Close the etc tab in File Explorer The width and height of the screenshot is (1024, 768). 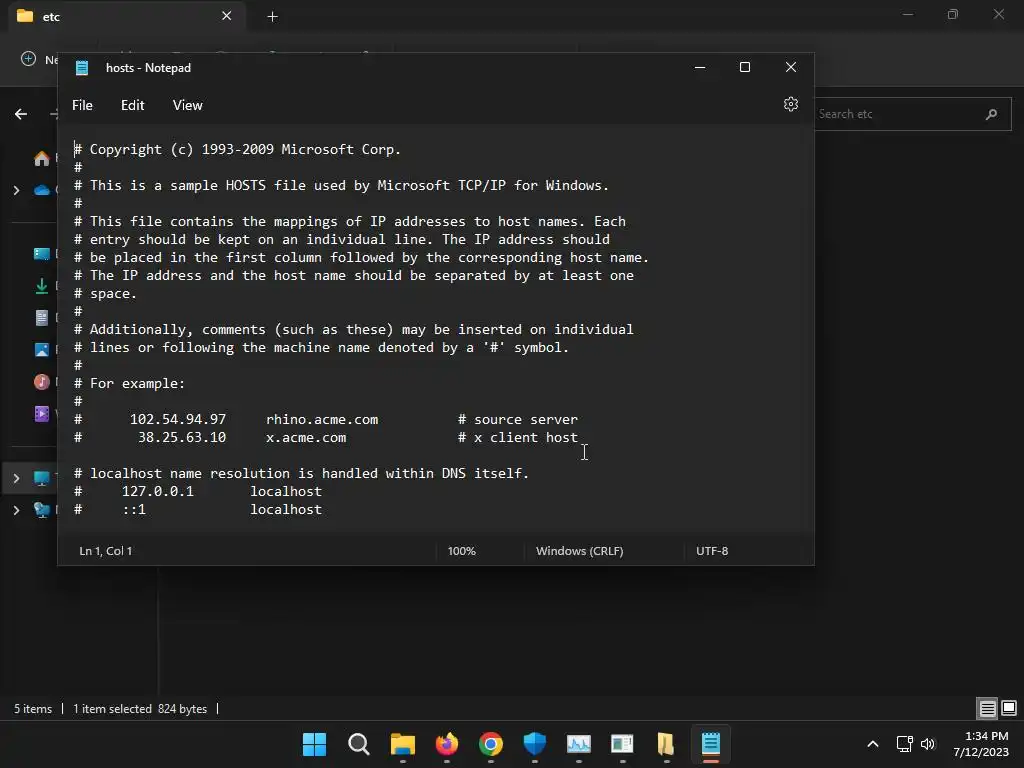tap(227, 16)
